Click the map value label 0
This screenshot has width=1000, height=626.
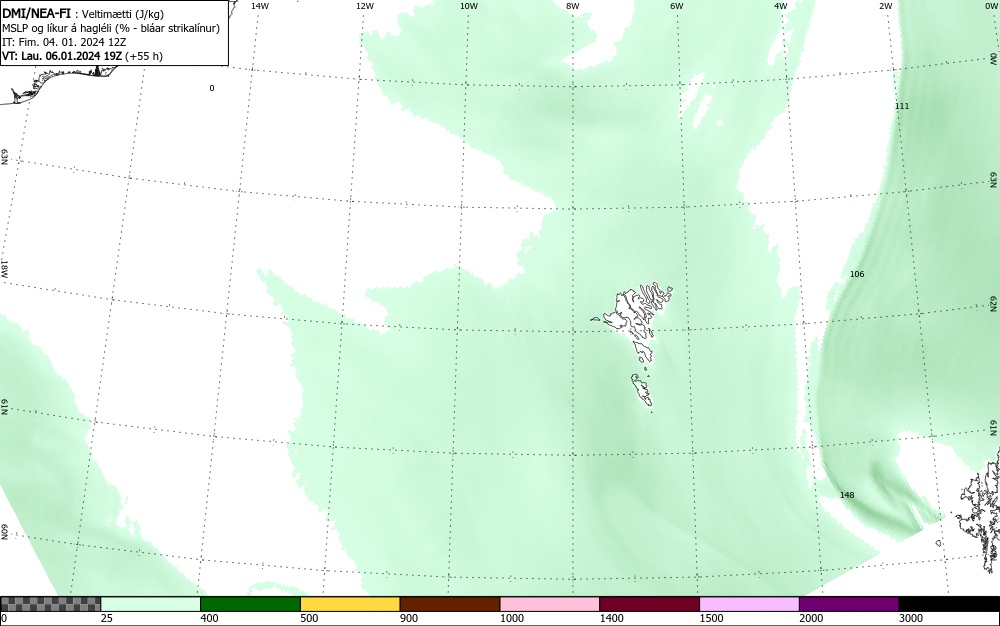[x=212, y=88]
